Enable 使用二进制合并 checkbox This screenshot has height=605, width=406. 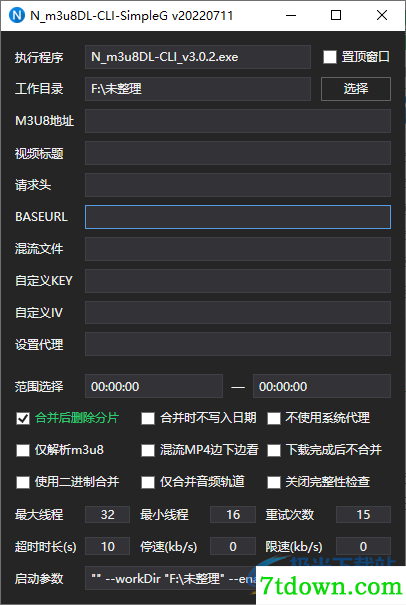pyautogui.click(x=23, y=482)
